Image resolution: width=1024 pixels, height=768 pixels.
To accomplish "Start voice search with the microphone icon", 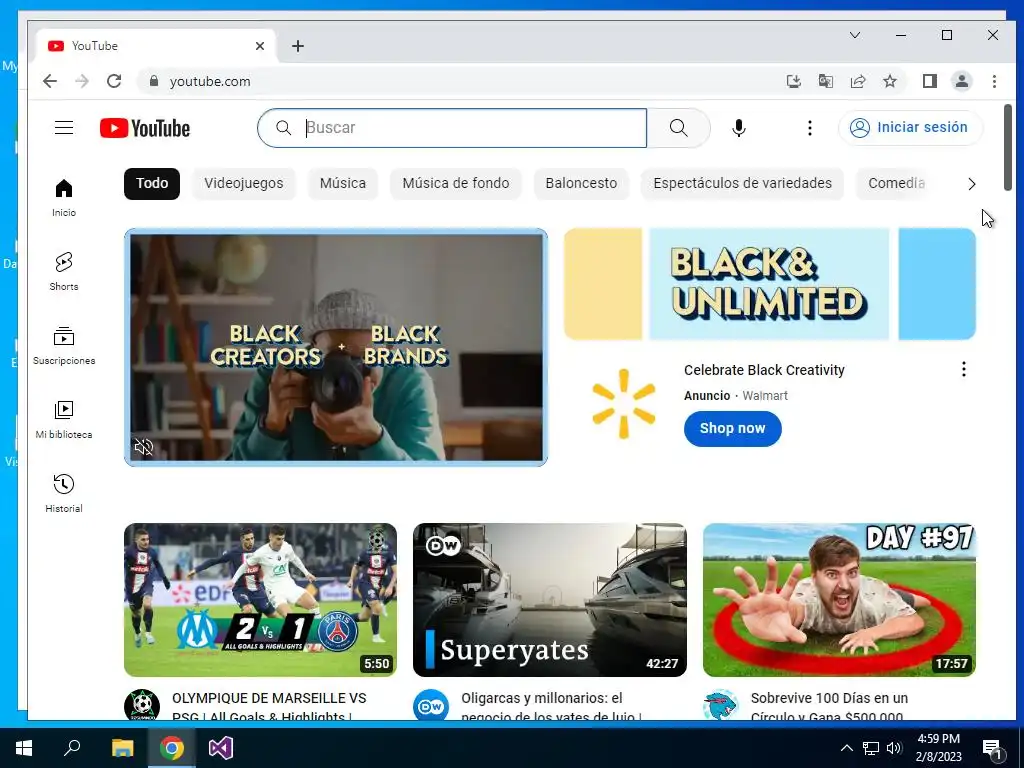I will [x=739, y=128].
